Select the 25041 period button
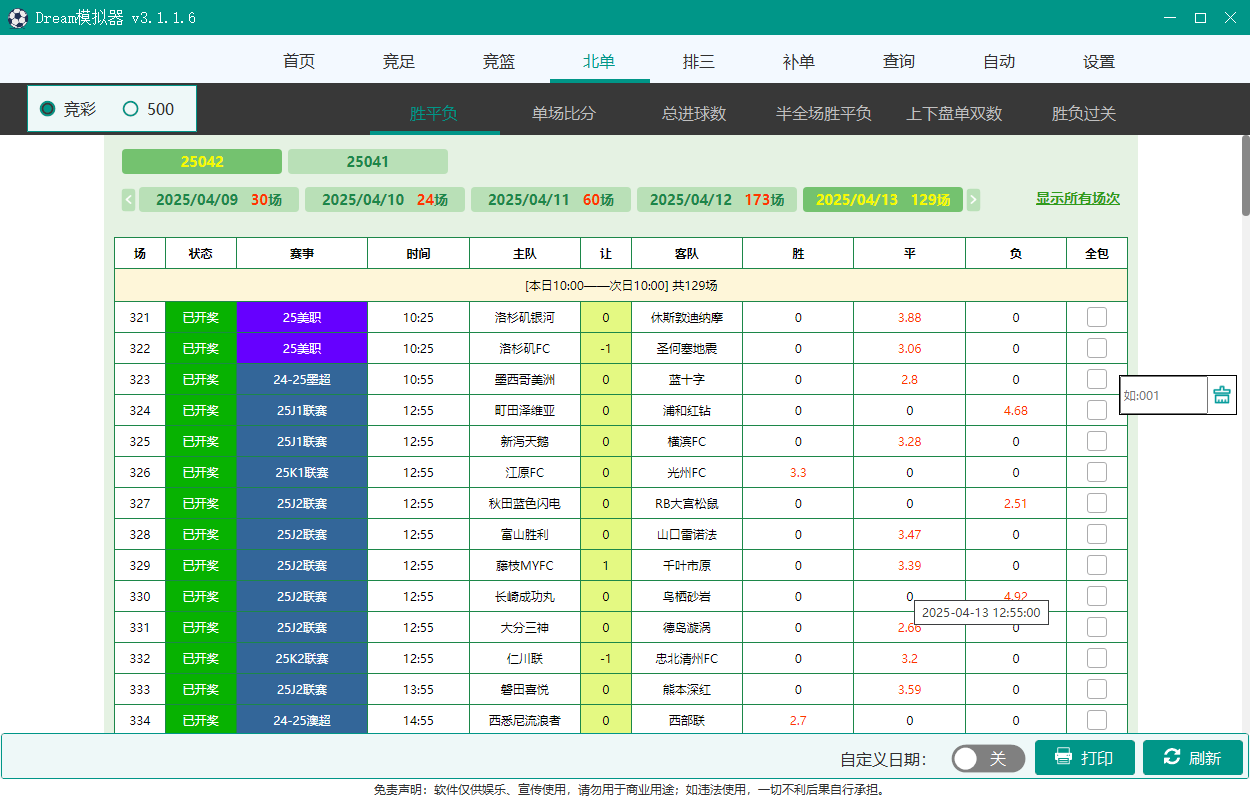1250x800 pixels. point(367,161)
